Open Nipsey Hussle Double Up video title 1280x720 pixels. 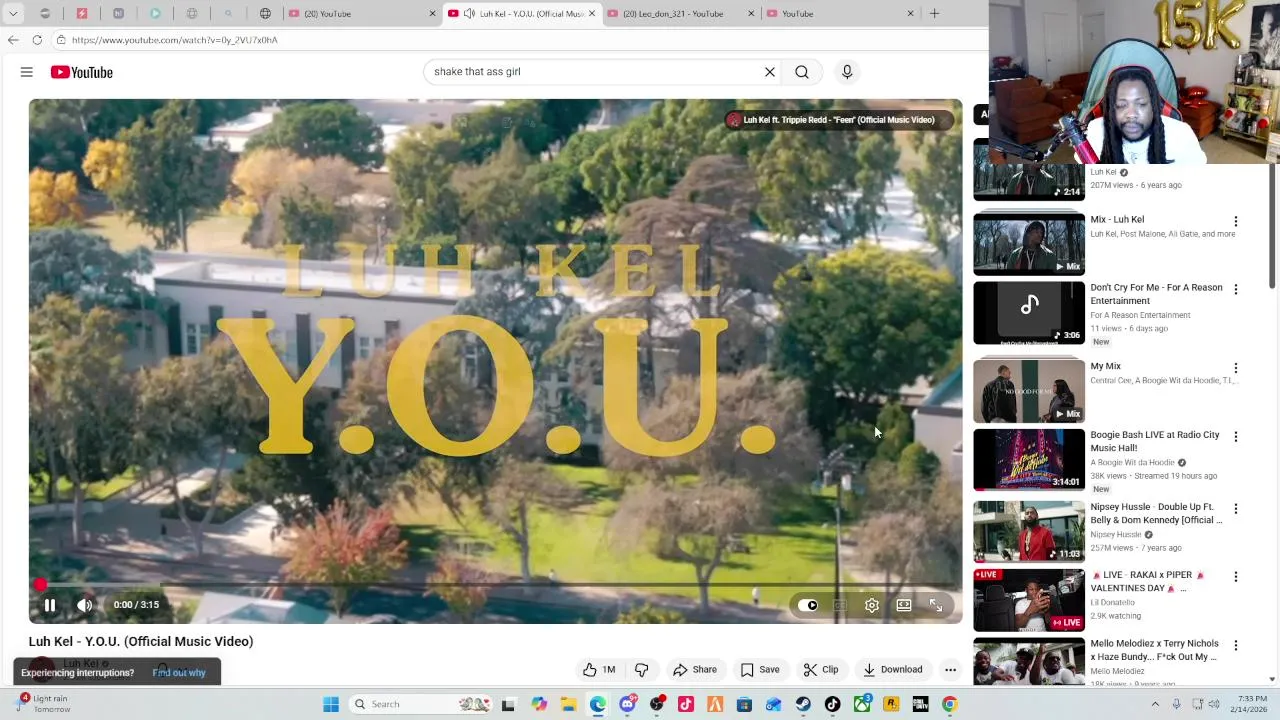pyautogui.click(x=1156, y=513)
